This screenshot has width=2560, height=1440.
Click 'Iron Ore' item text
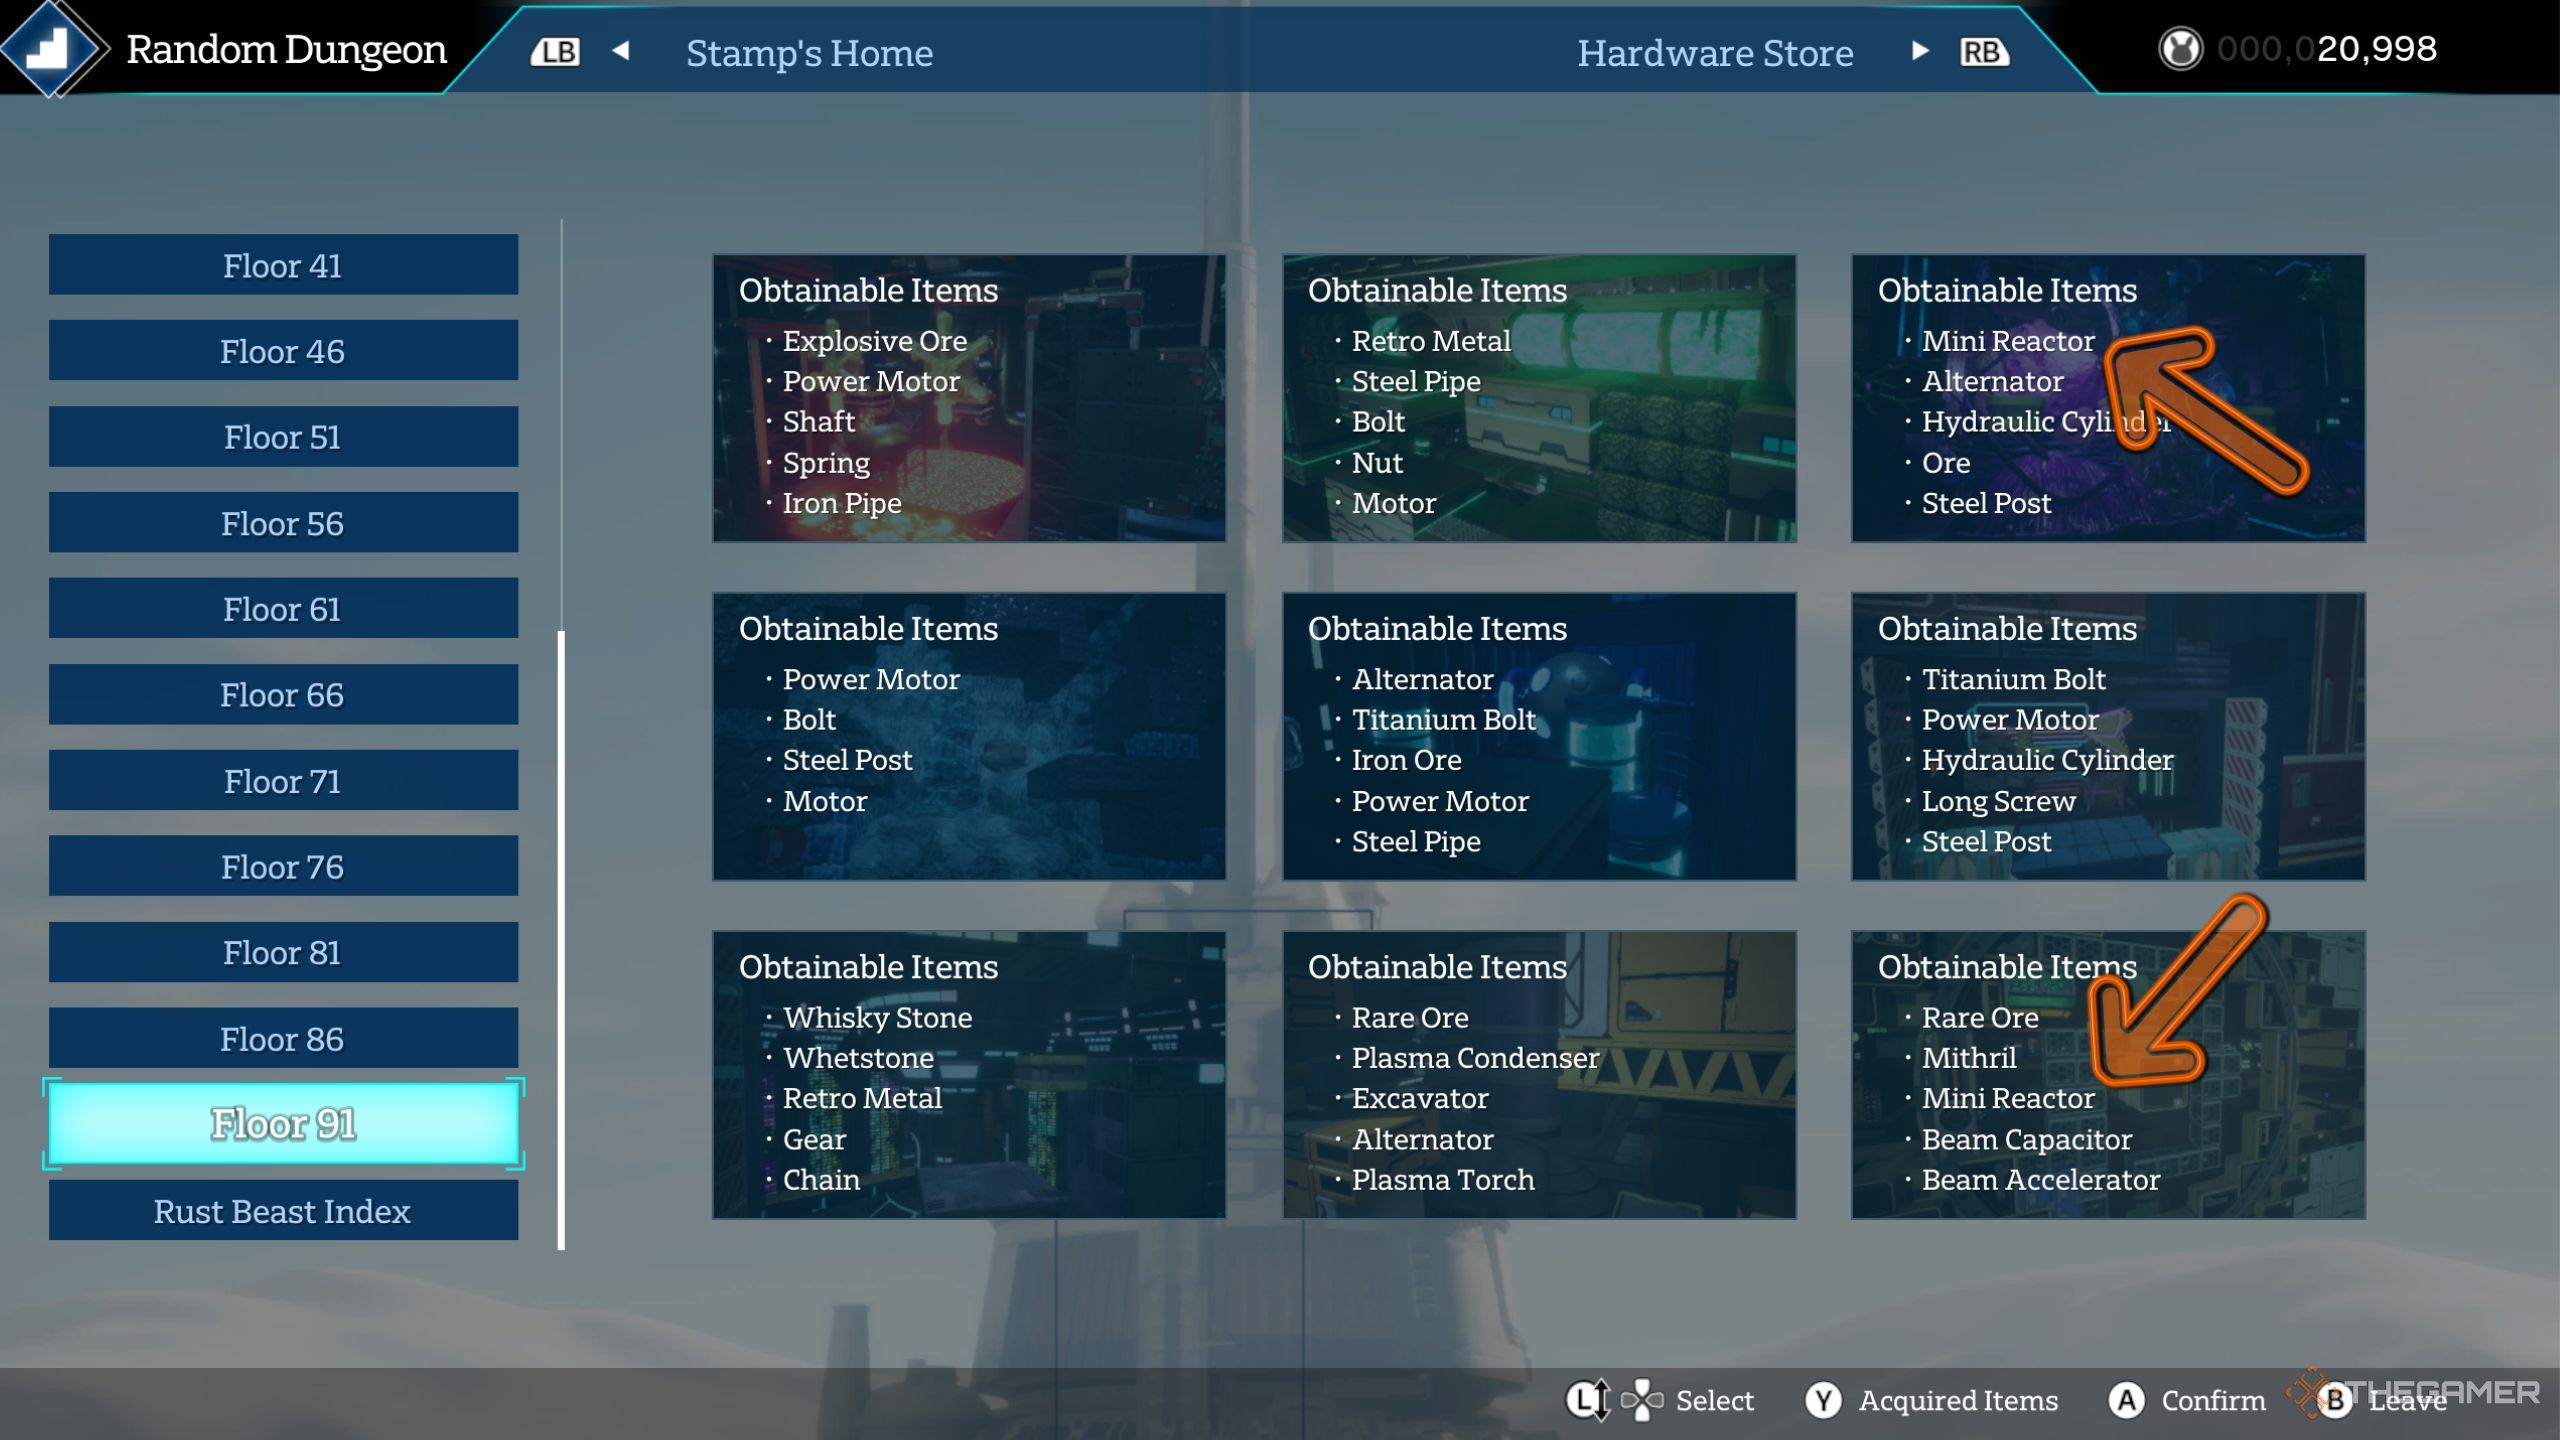1406,761
